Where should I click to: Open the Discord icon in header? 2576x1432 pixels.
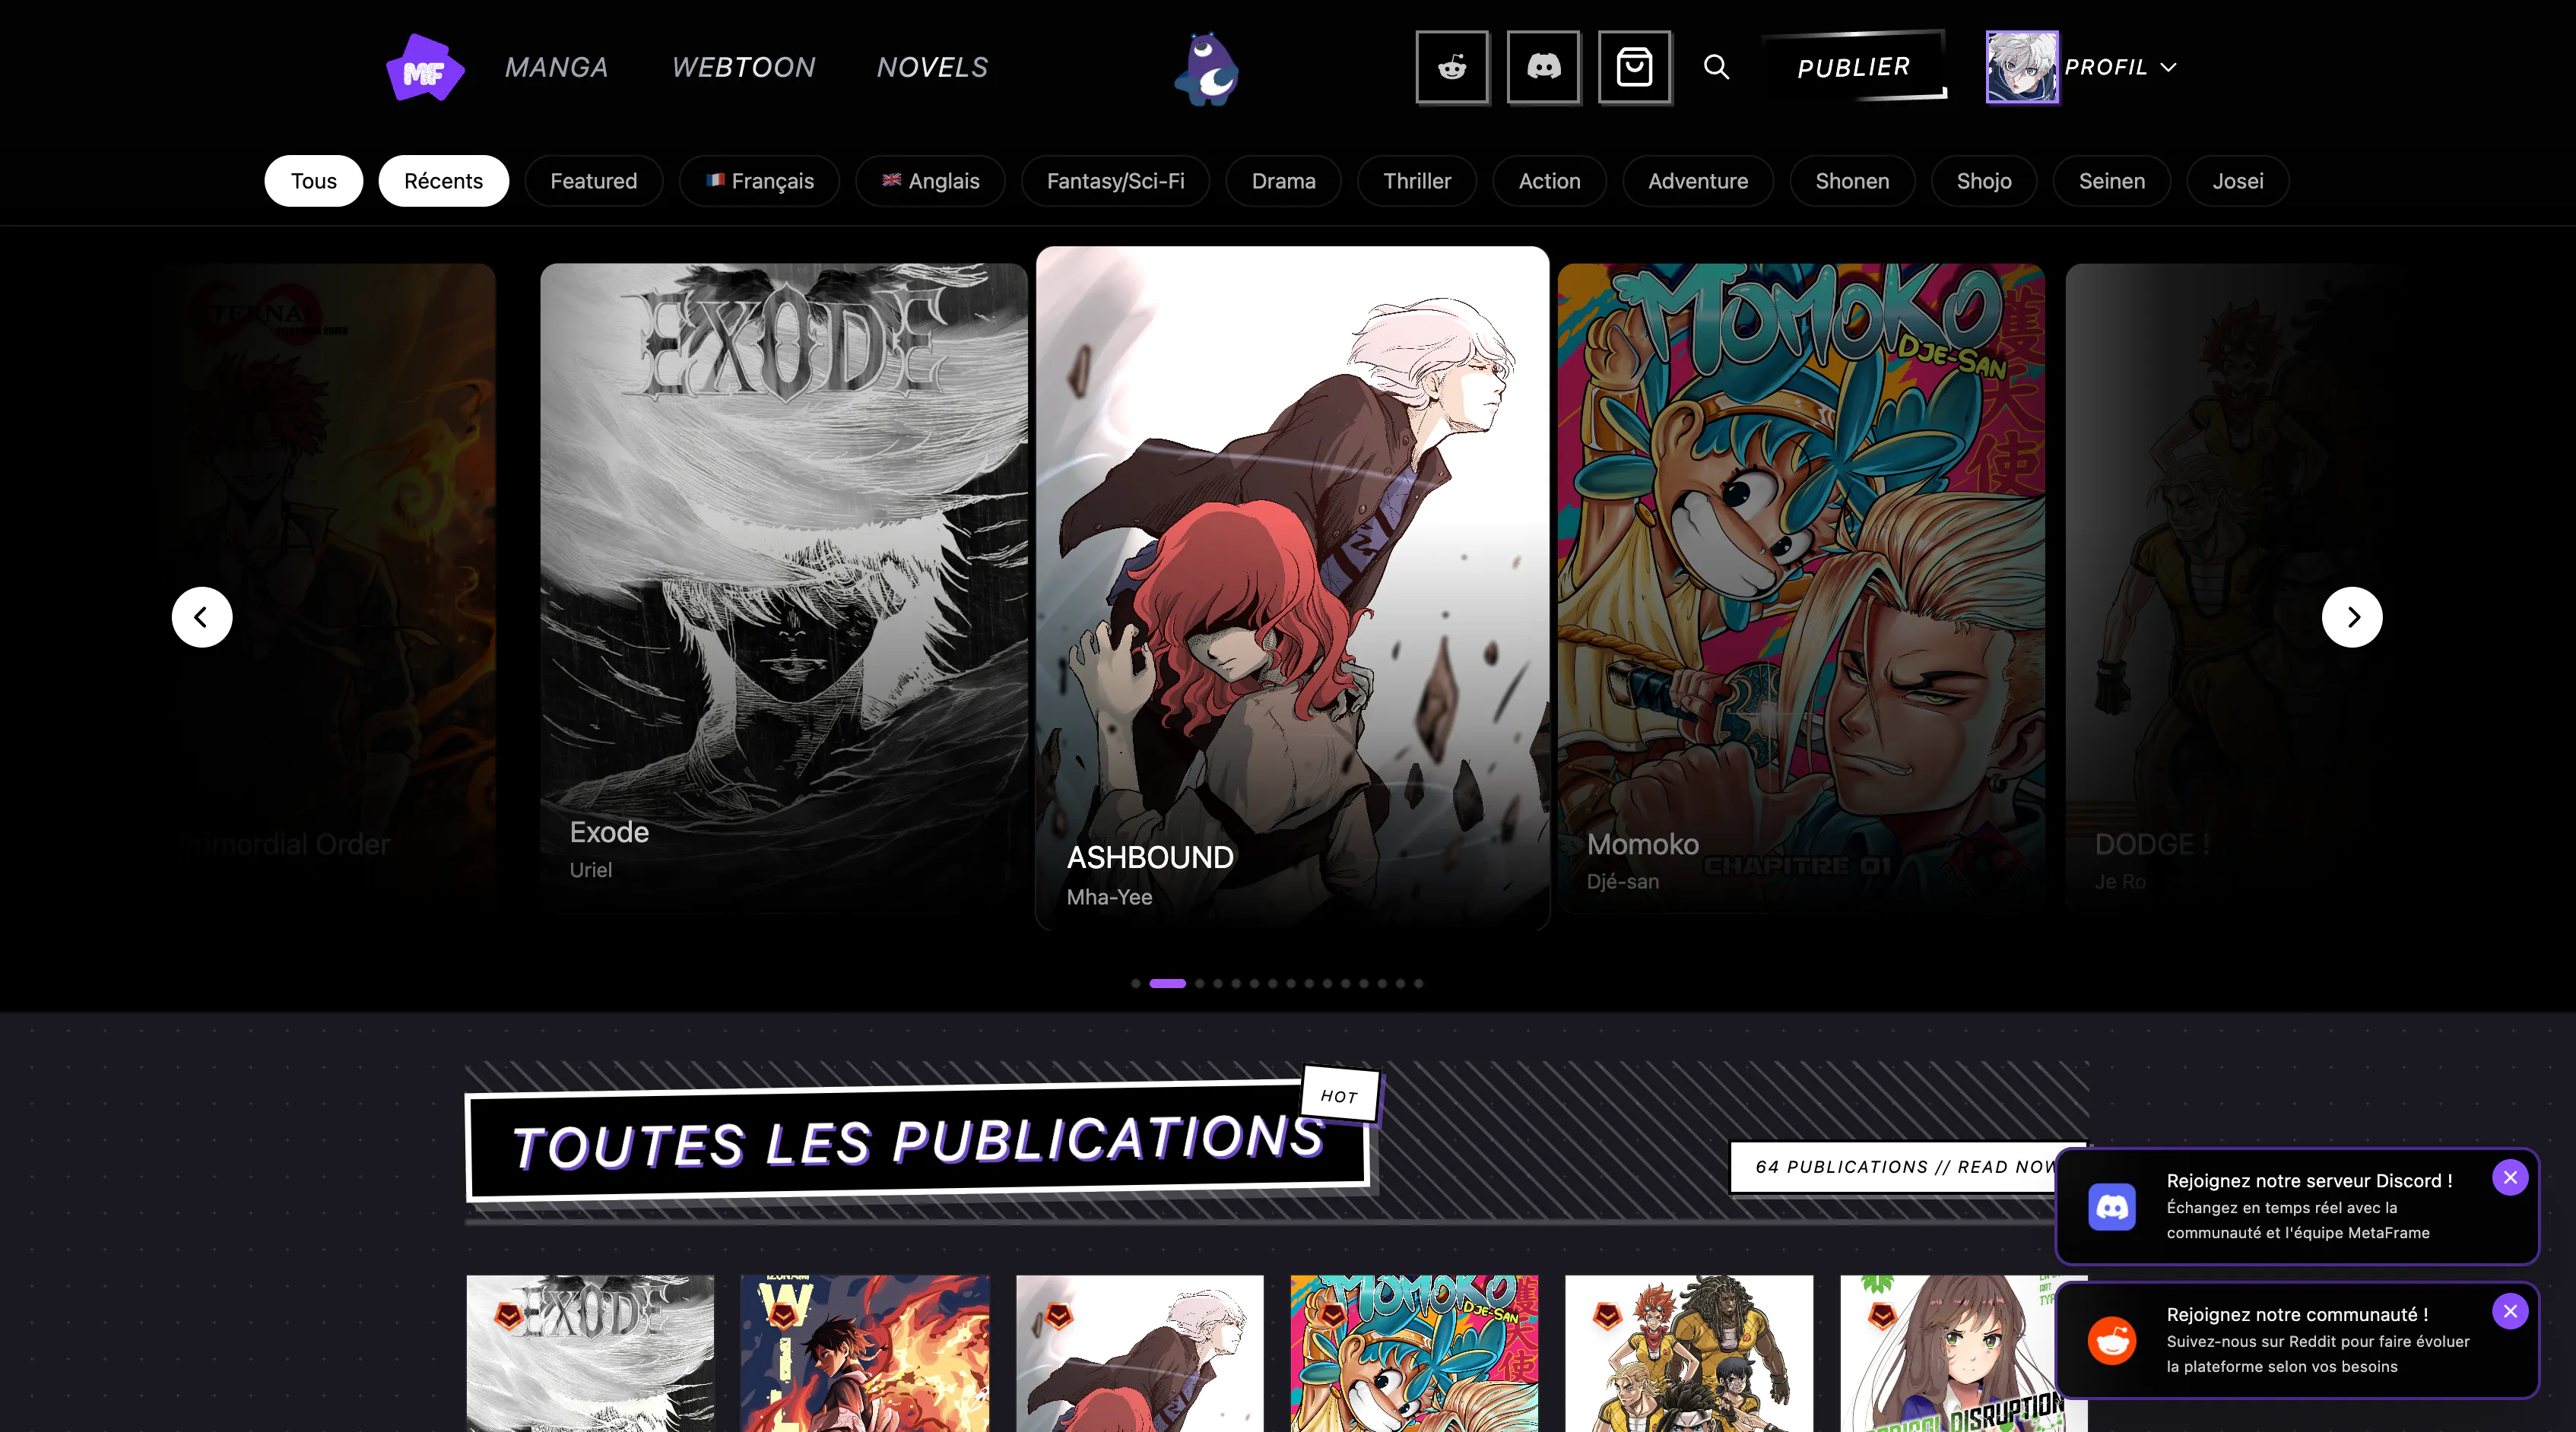[1543, 67]
